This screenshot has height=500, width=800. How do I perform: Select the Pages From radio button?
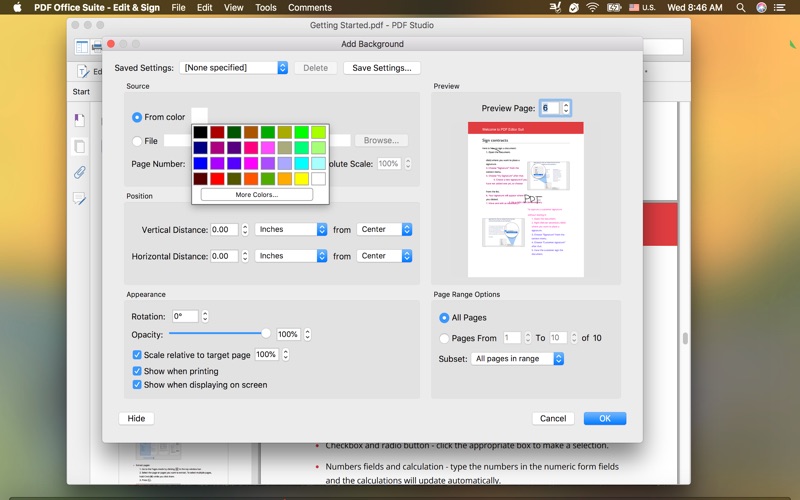[444, 338]
